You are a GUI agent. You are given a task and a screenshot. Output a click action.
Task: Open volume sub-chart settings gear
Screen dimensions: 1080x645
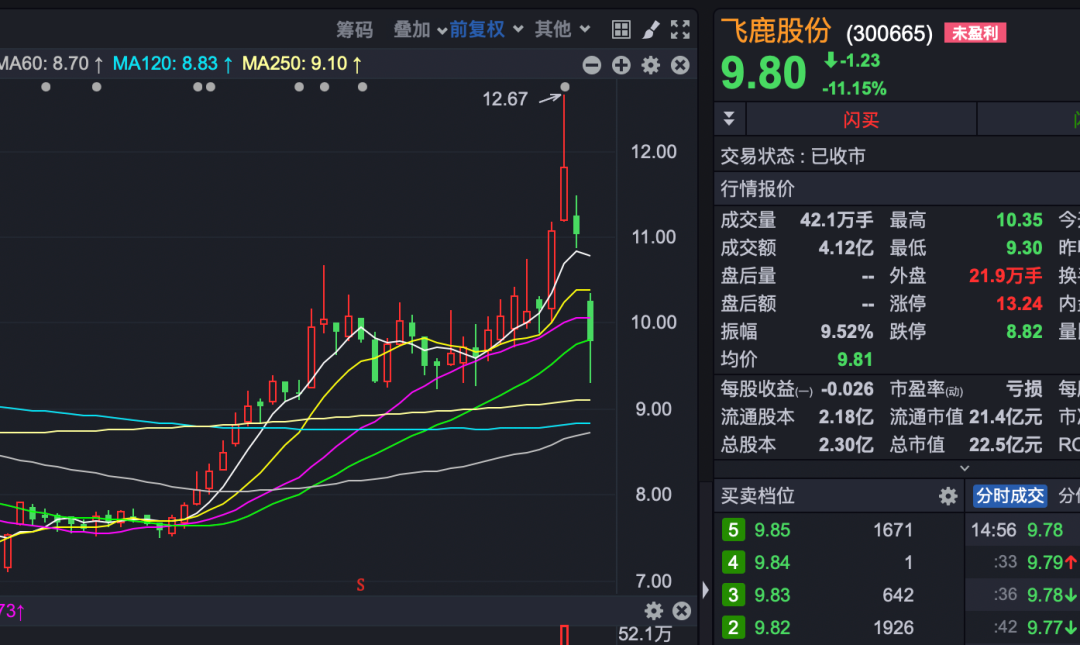tap(654, 611)
